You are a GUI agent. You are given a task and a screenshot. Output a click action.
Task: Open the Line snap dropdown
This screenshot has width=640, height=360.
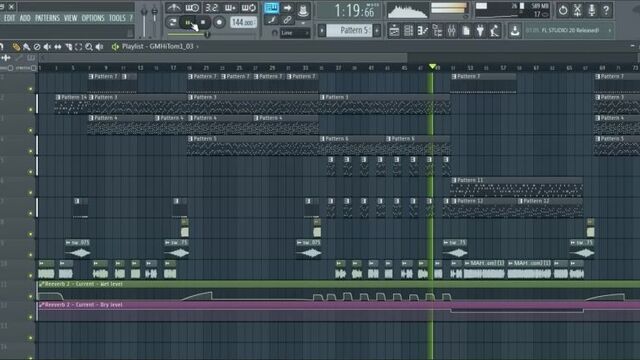click(295, 33)
